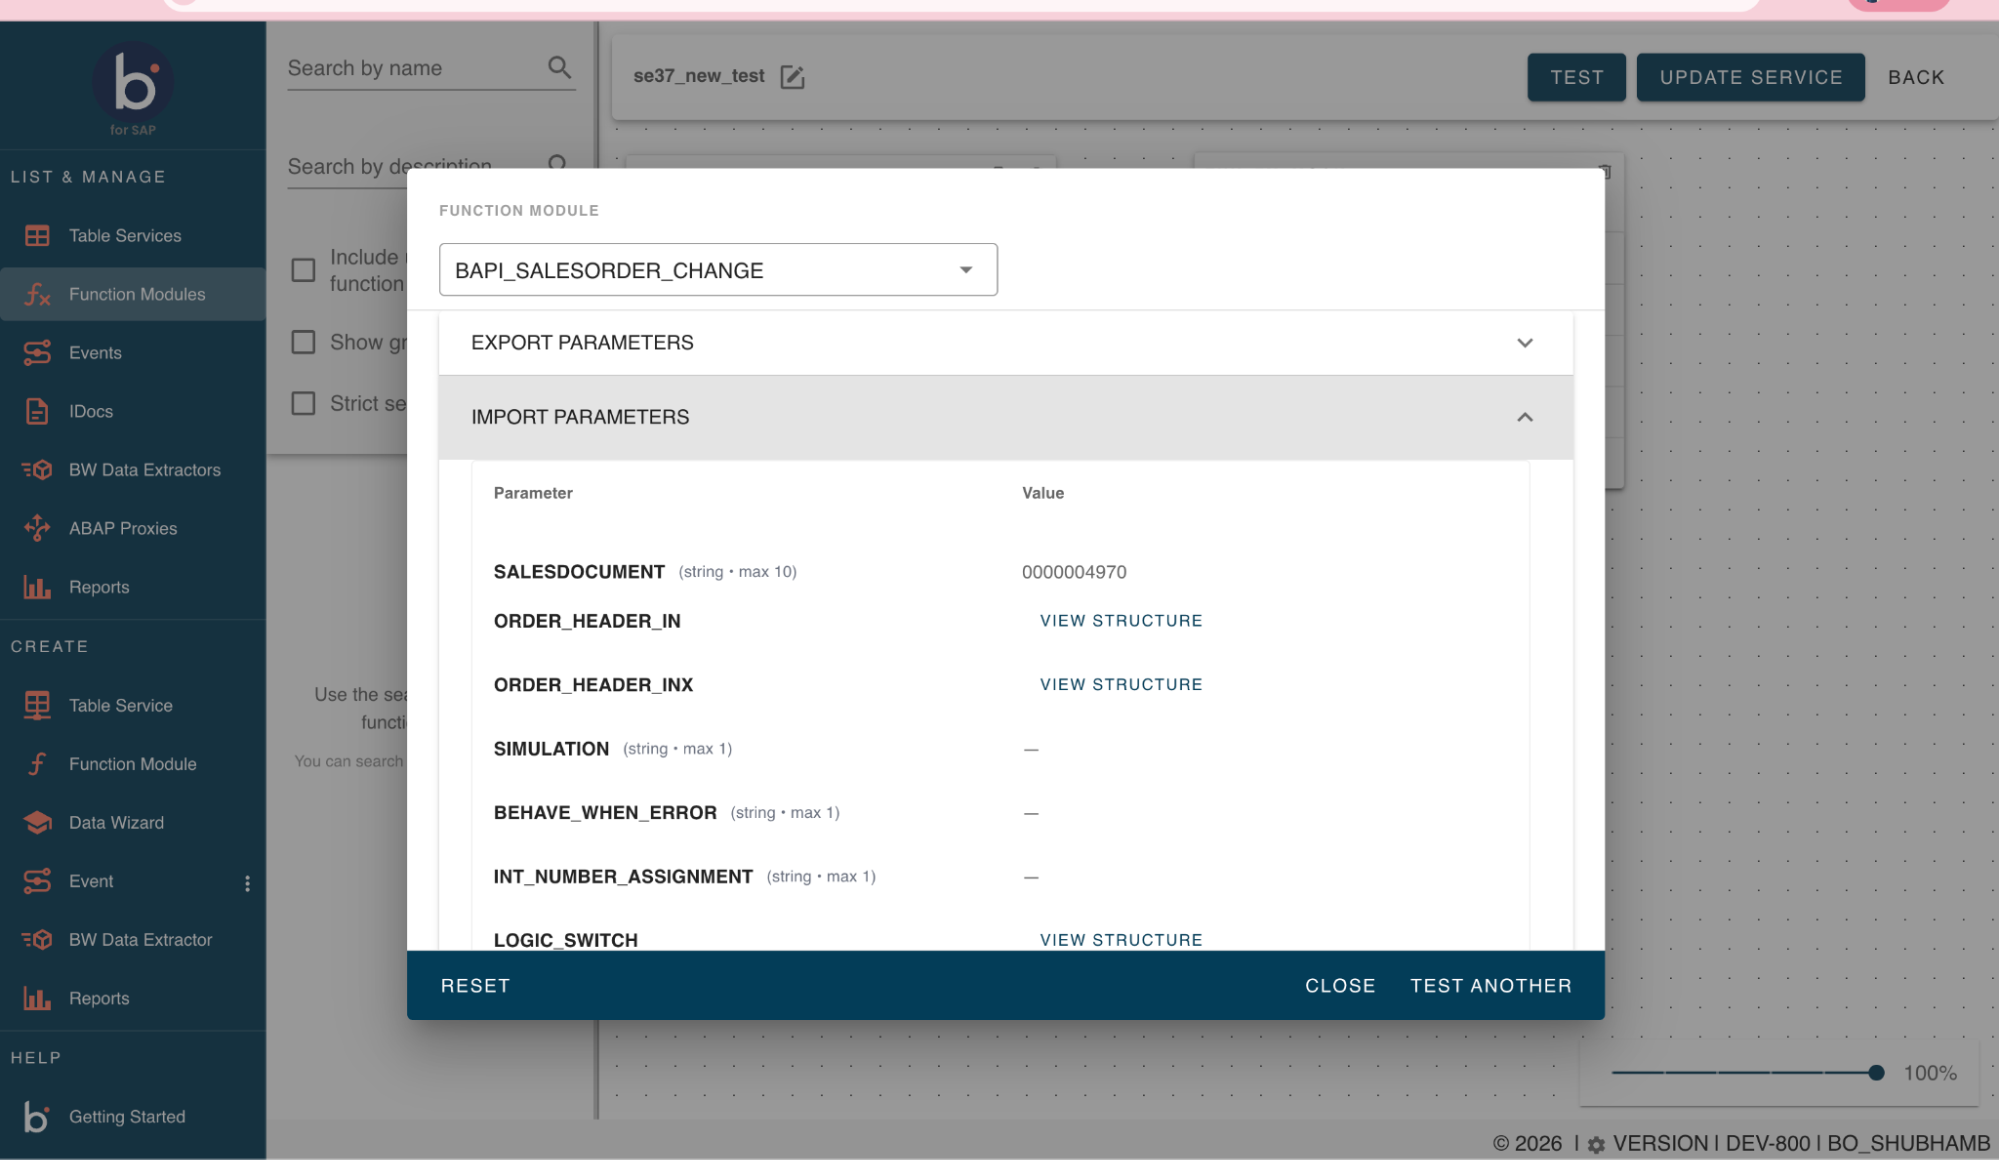Open the IDocs document icon
This screenshot has height=1160, width=1999.
click(37, 411)
